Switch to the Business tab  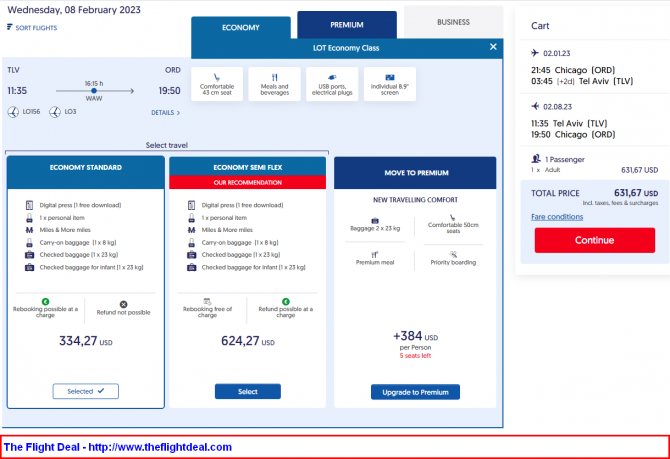tap(453, 22)
